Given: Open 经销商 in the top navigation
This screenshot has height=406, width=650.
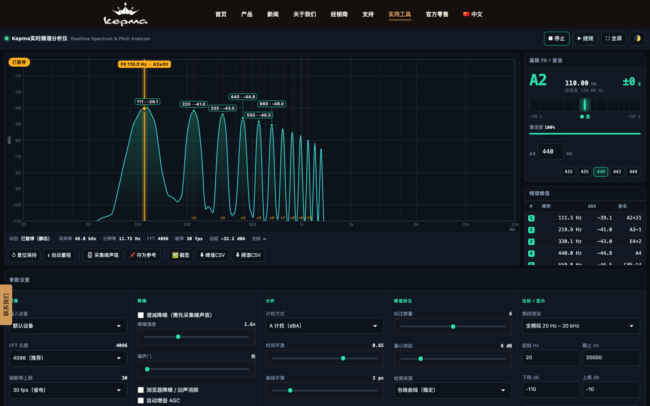Looking at the screenshot, I should 339,14.
